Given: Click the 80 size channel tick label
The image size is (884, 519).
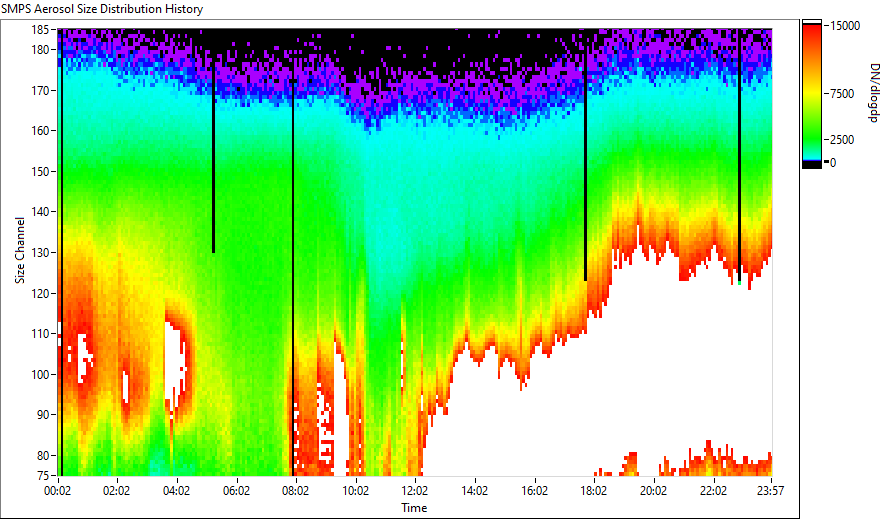Looking at the screenshot, I should click(x=43, y=455).
